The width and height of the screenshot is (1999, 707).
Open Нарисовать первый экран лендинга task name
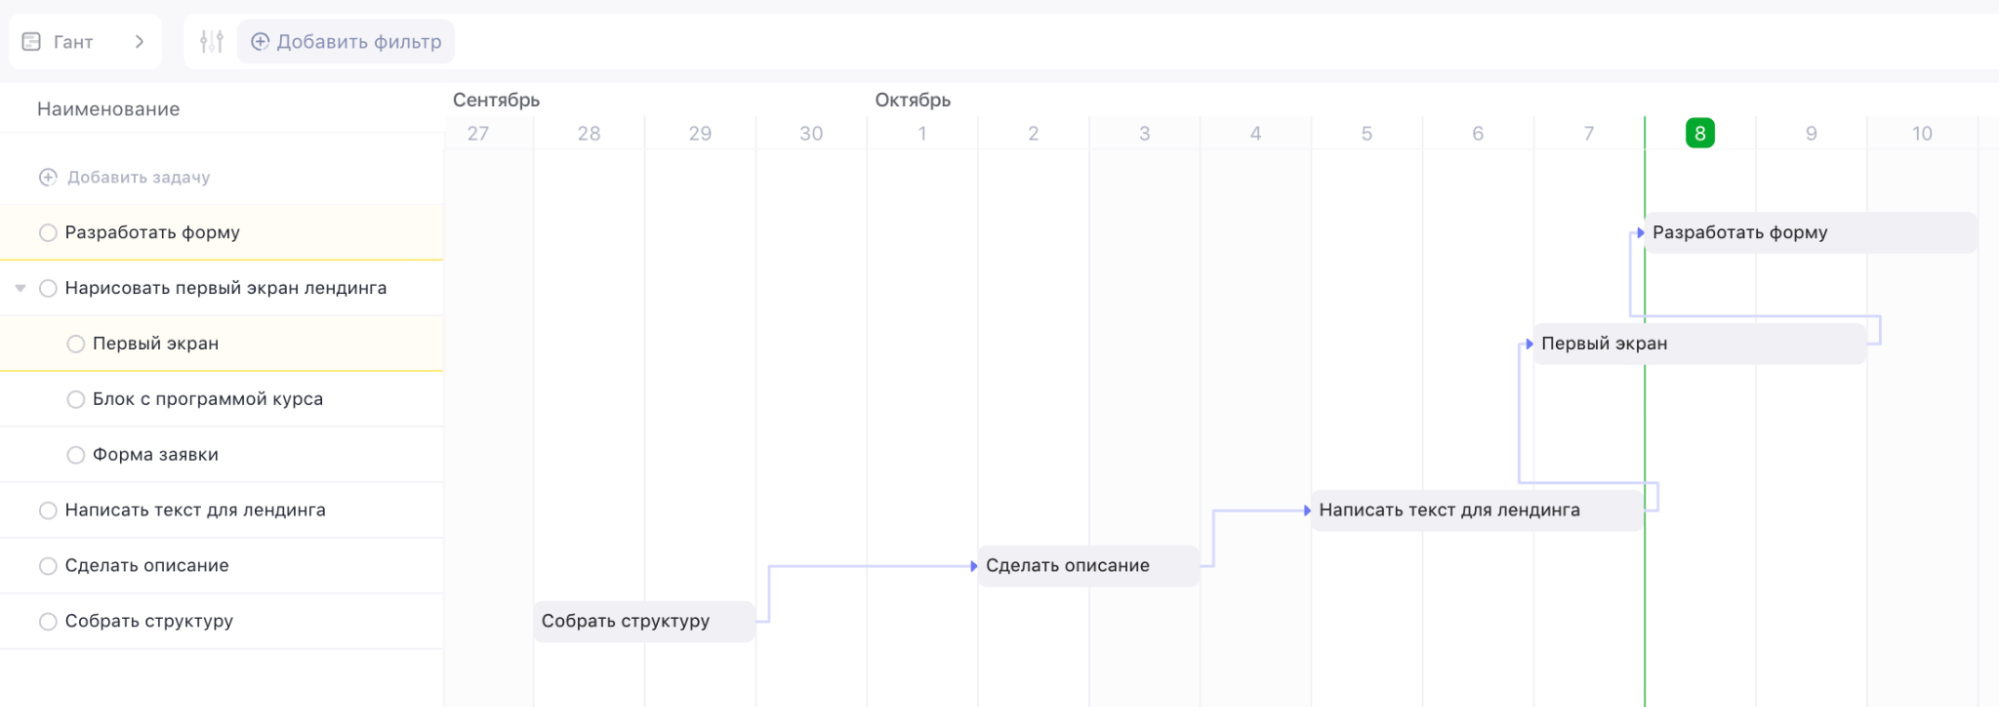[226, 288]
